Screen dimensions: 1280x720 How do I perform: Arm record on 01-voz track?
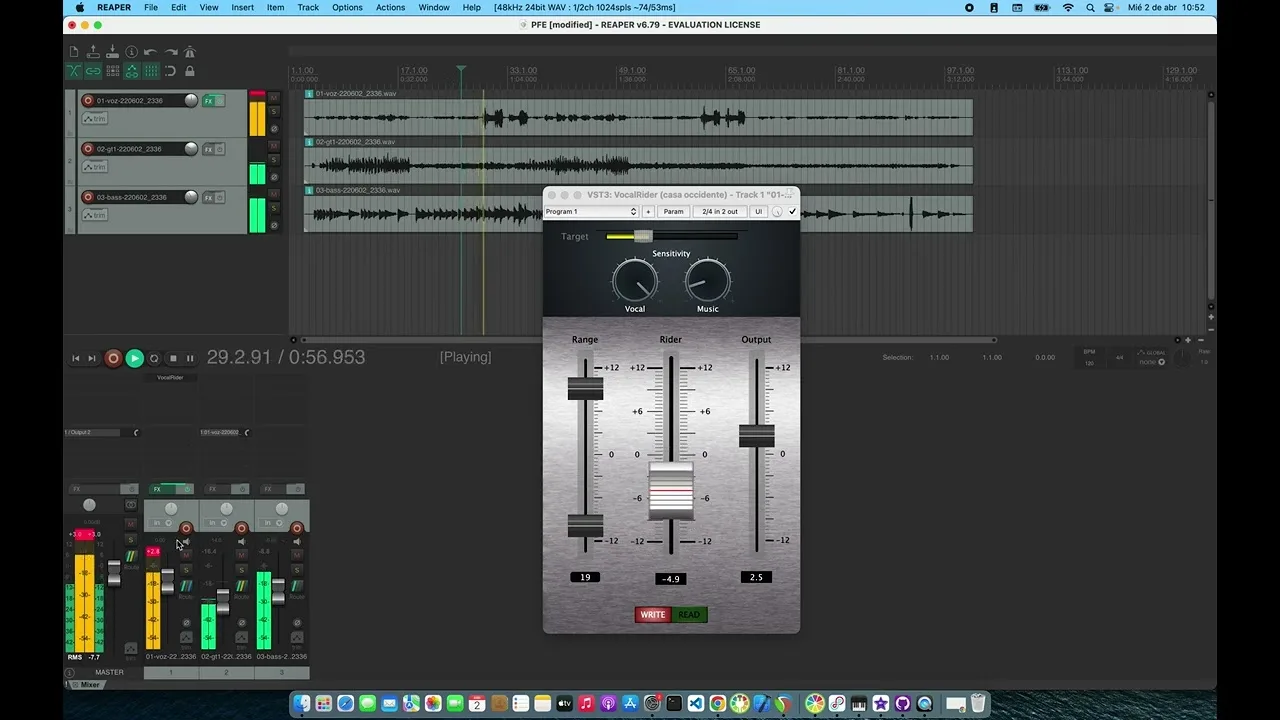tap(88, 100)
